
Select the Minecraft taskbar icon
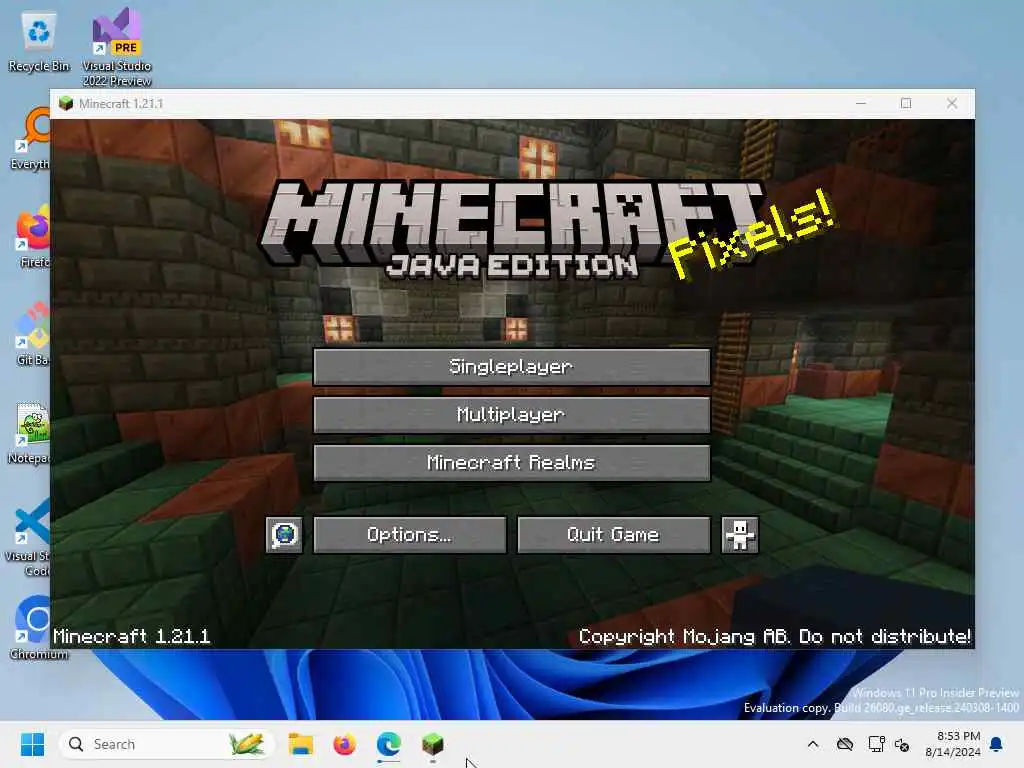point(432,744)
